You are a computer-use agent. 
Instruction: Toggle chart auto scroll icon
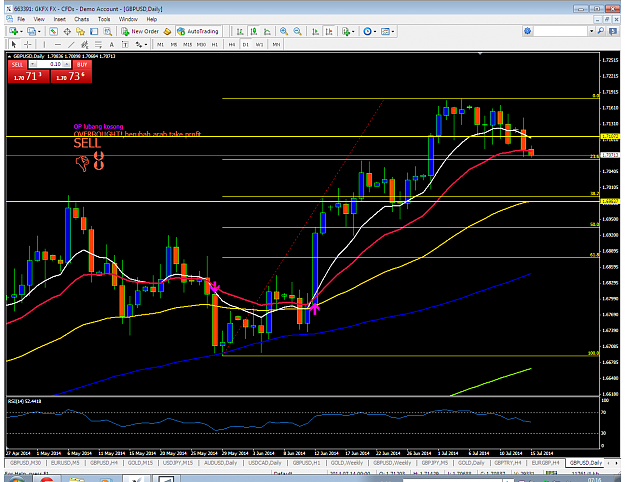pyautogui.click(x=315, y=31)
